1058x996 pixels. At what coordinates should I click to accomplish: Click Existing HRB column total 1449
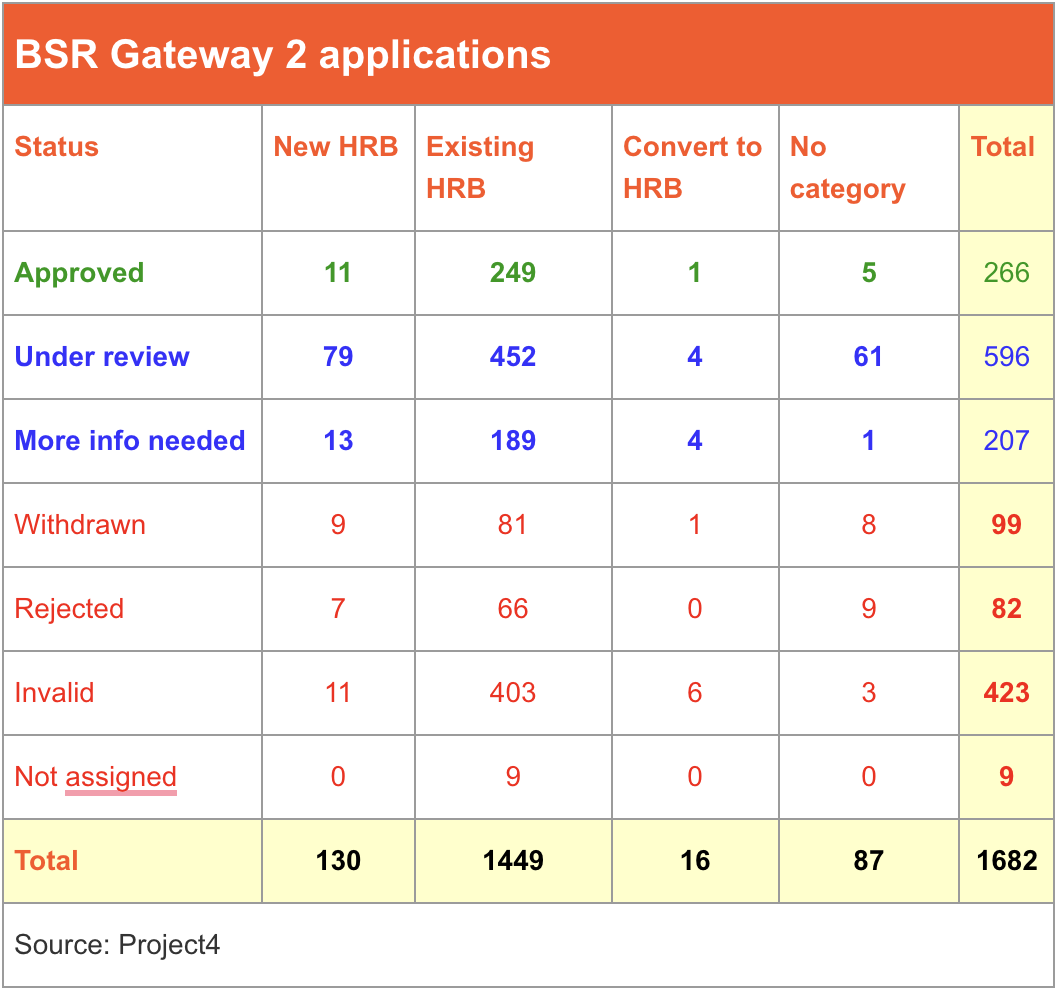513,860
